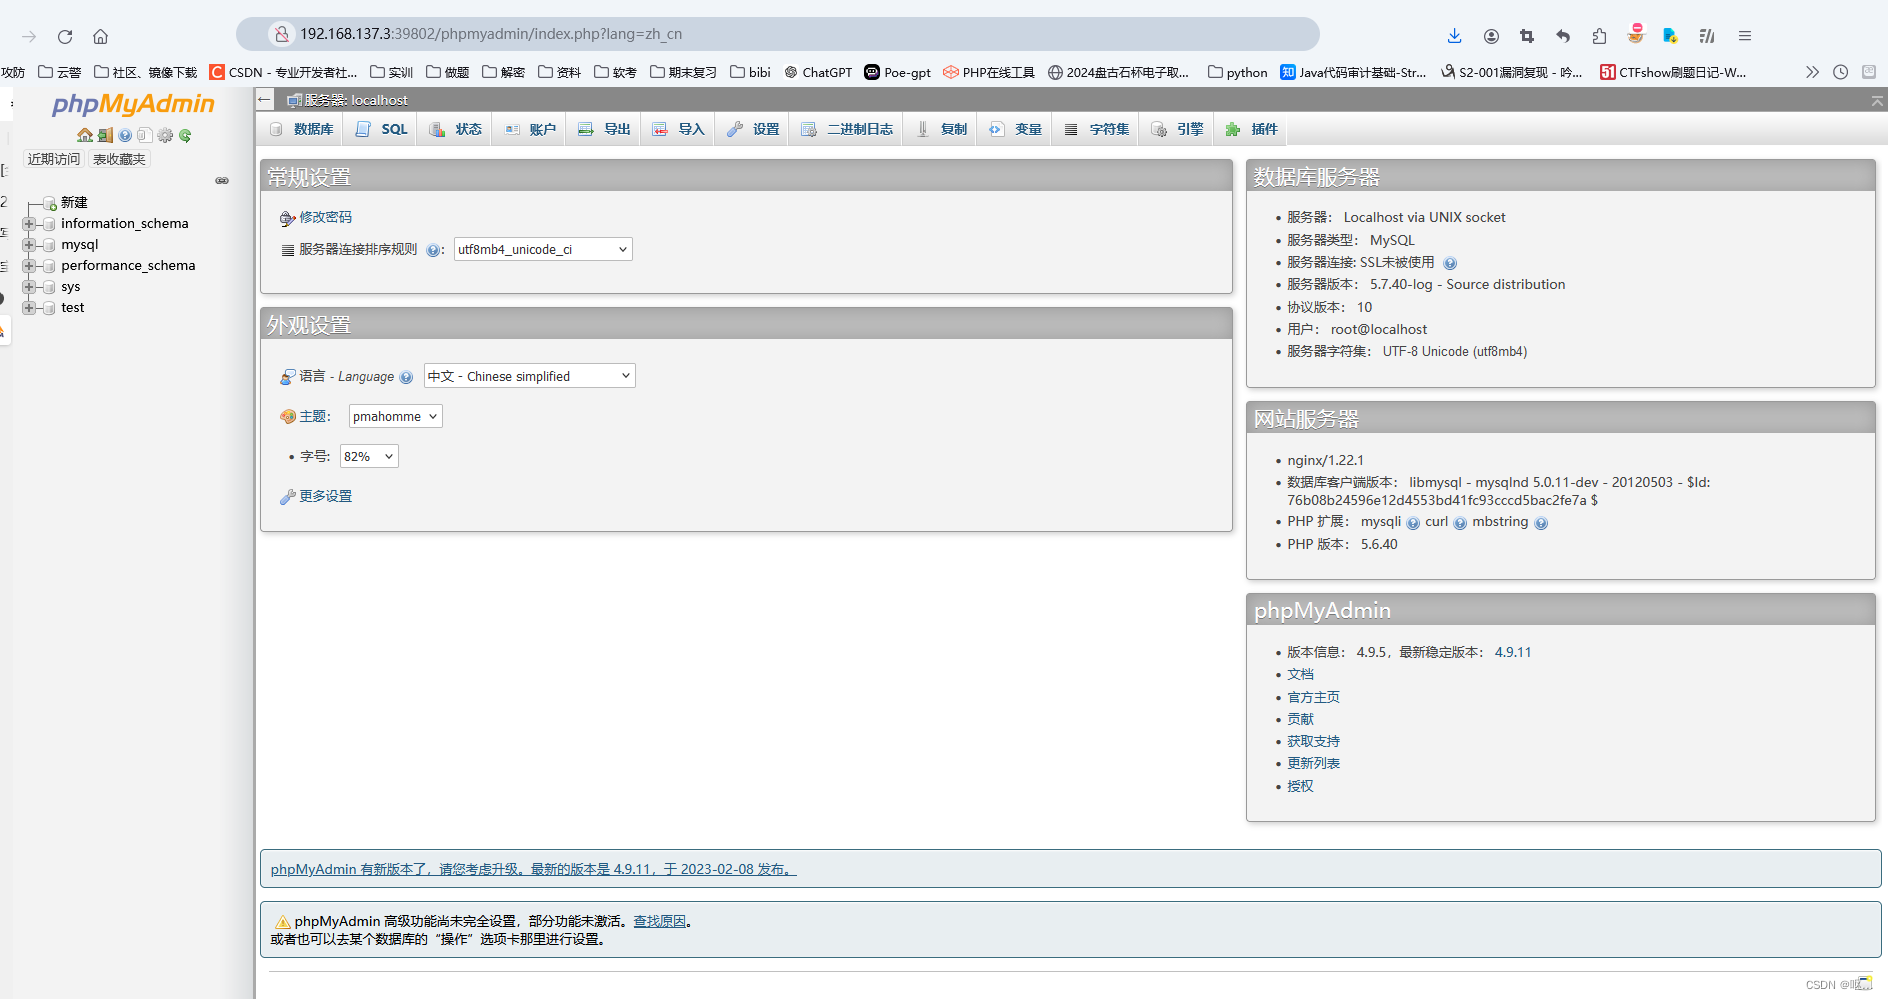The image size is (1888, 999).
Task: Open the 官方主页 link
Action: pos(1313,698)
